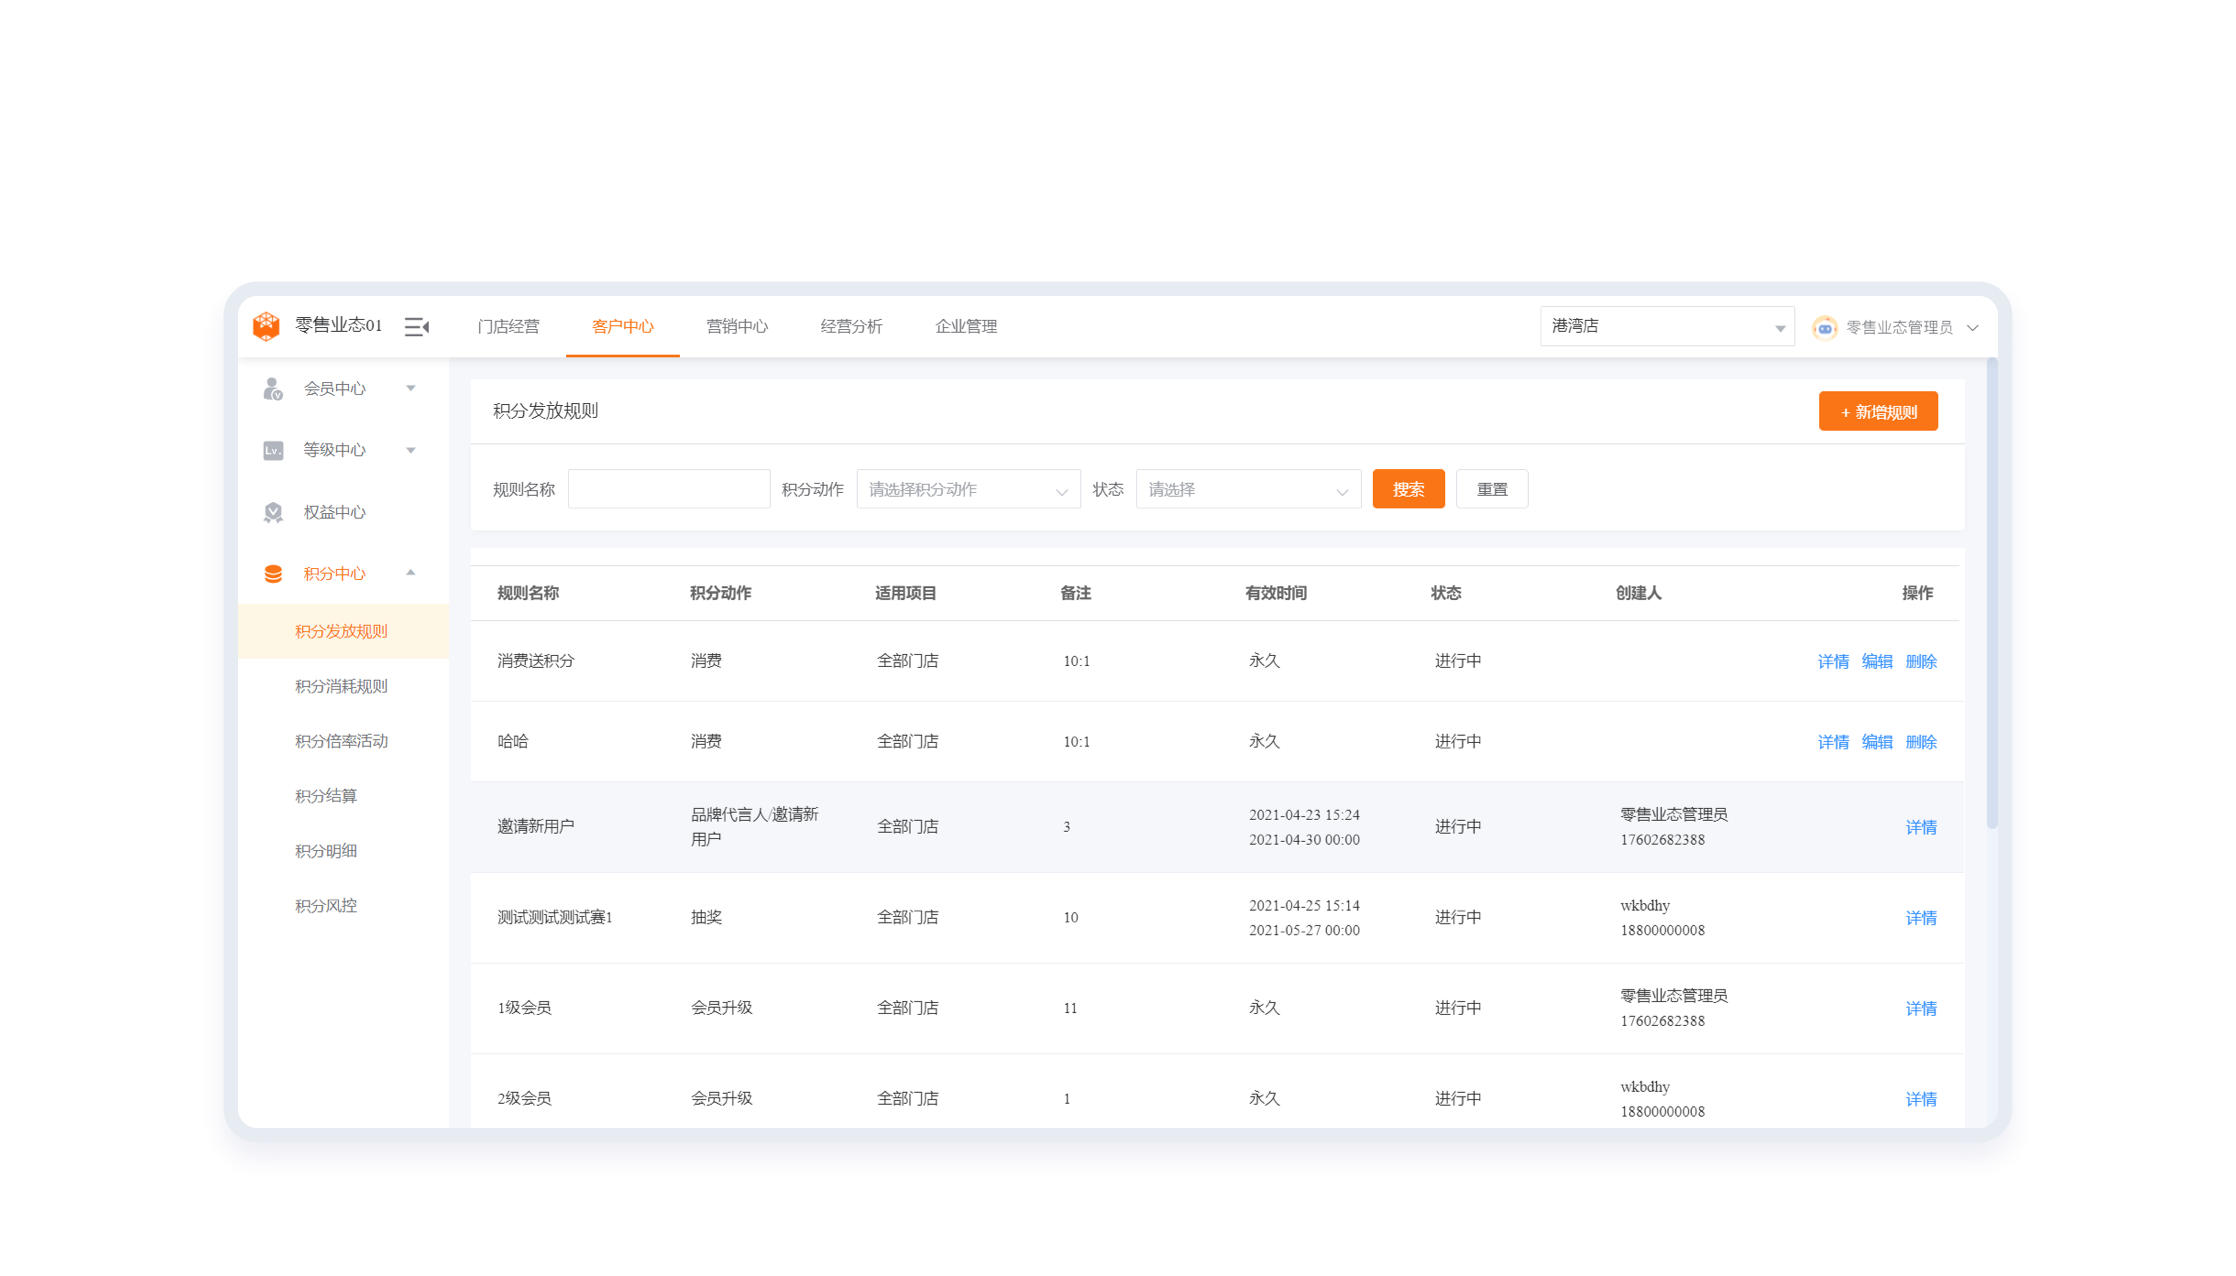Switch to the 门店经营 tab
The width and height of the screenshot is (2236, 1276).
tap(508, 326)
